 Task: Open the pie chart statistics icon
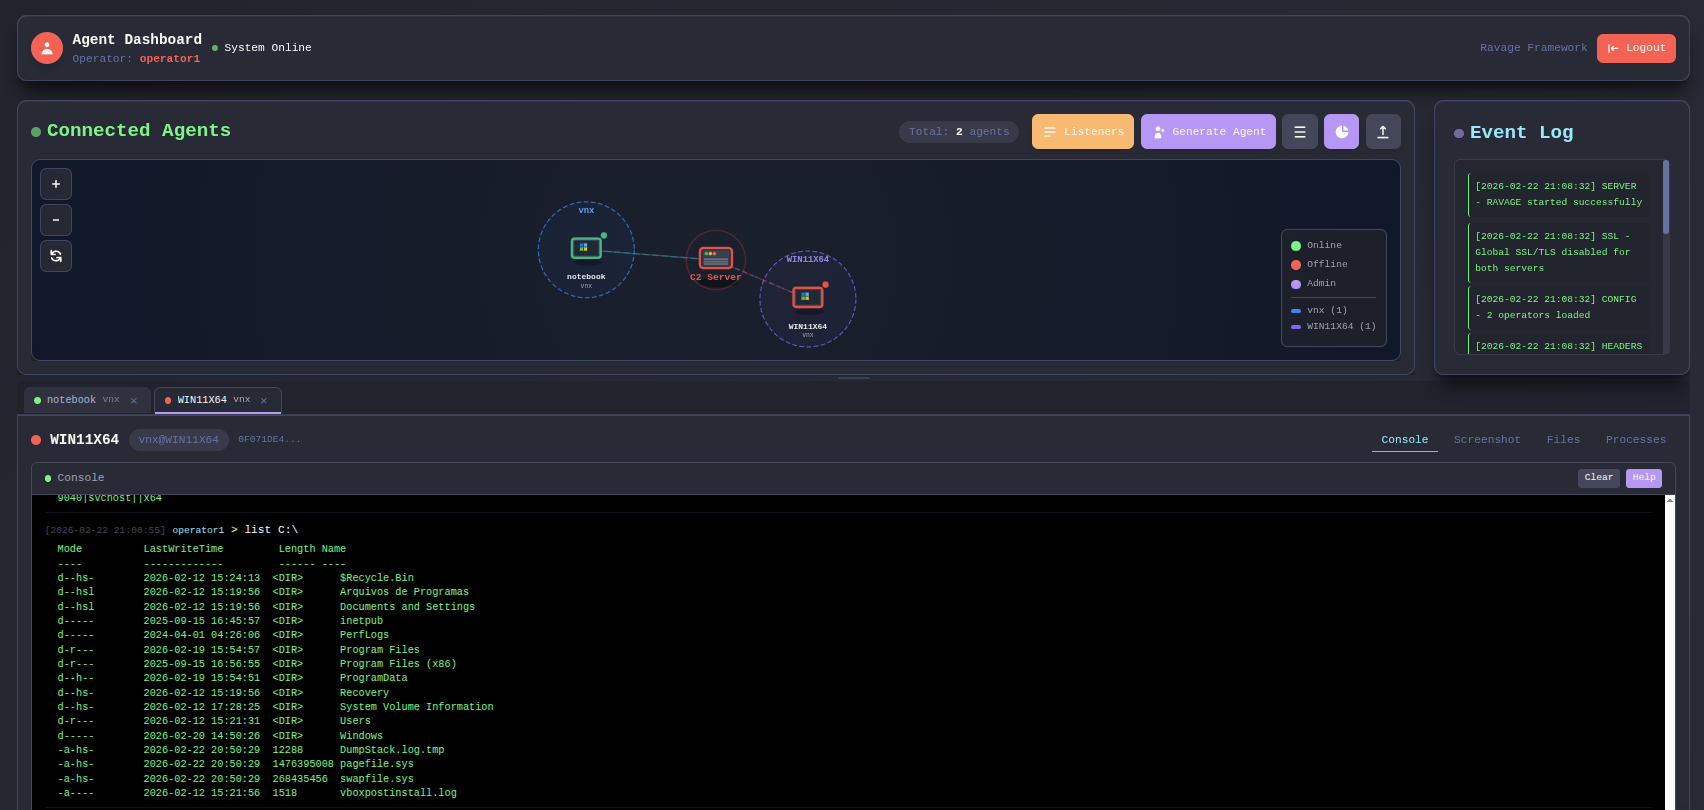pyautogui.click(x=1342, y=132)
